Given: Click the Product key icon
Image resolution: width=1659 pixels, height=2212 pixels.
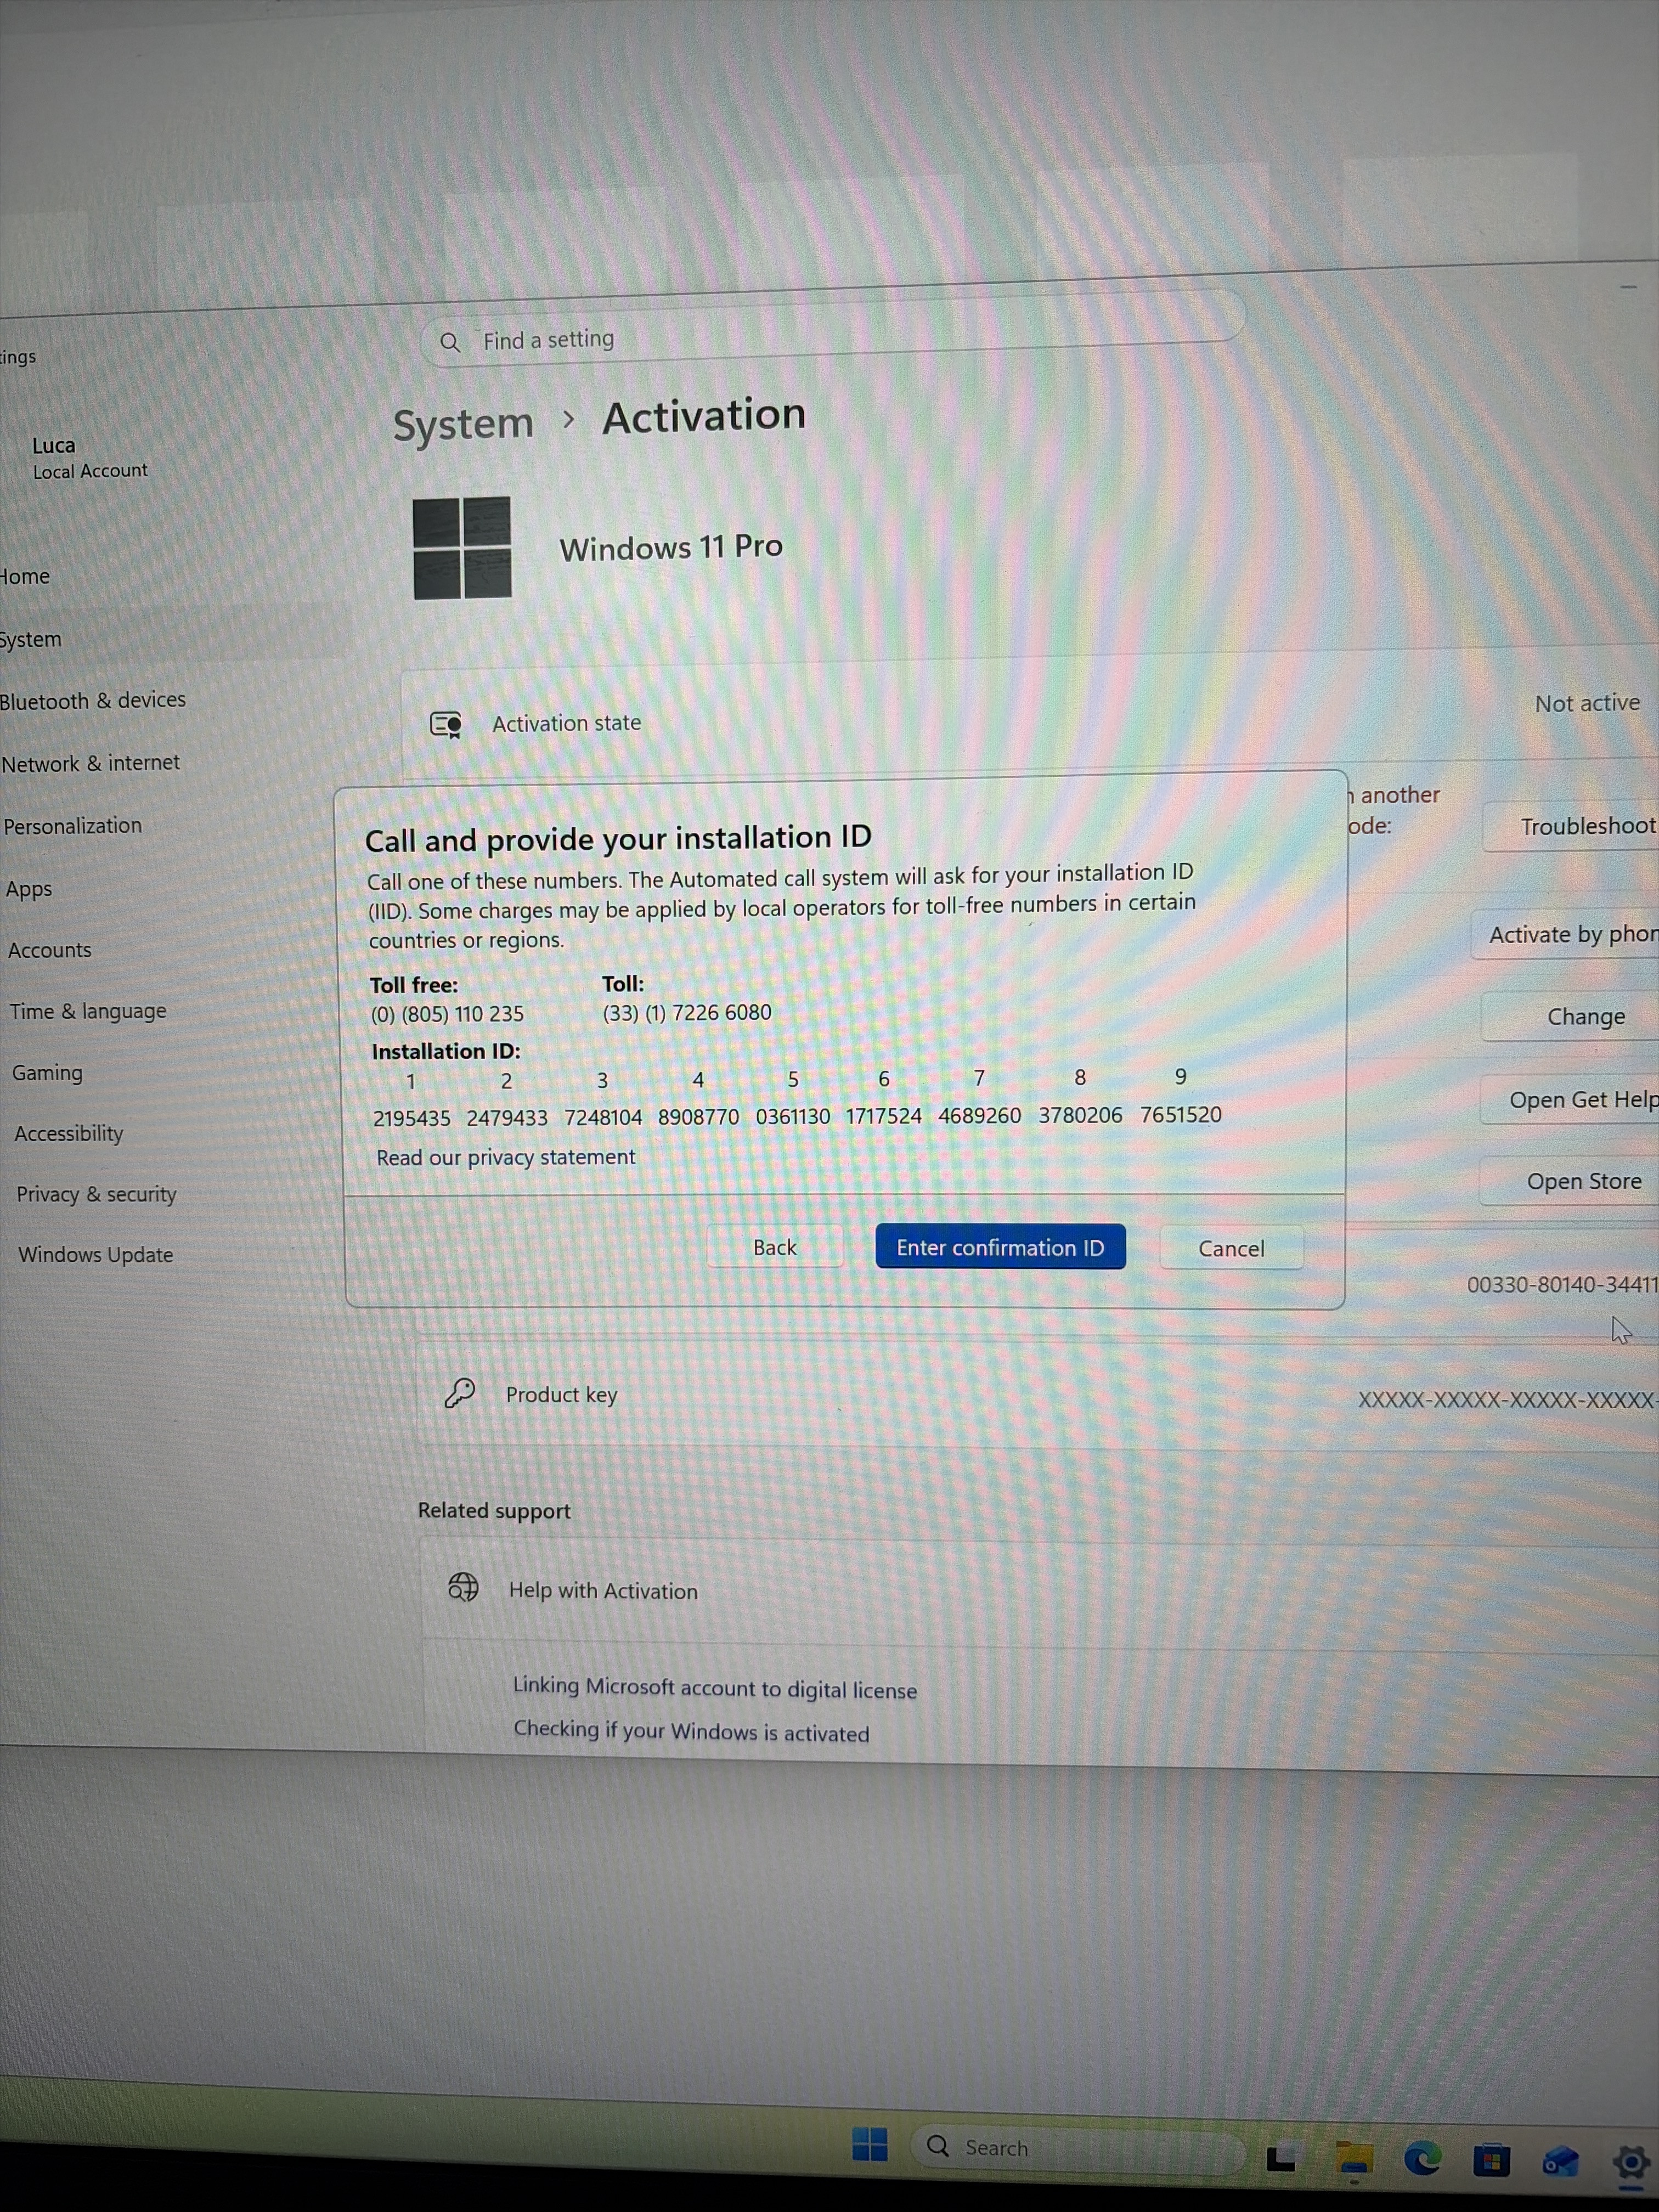Looking at the screenshot, I should point(460,1393).
